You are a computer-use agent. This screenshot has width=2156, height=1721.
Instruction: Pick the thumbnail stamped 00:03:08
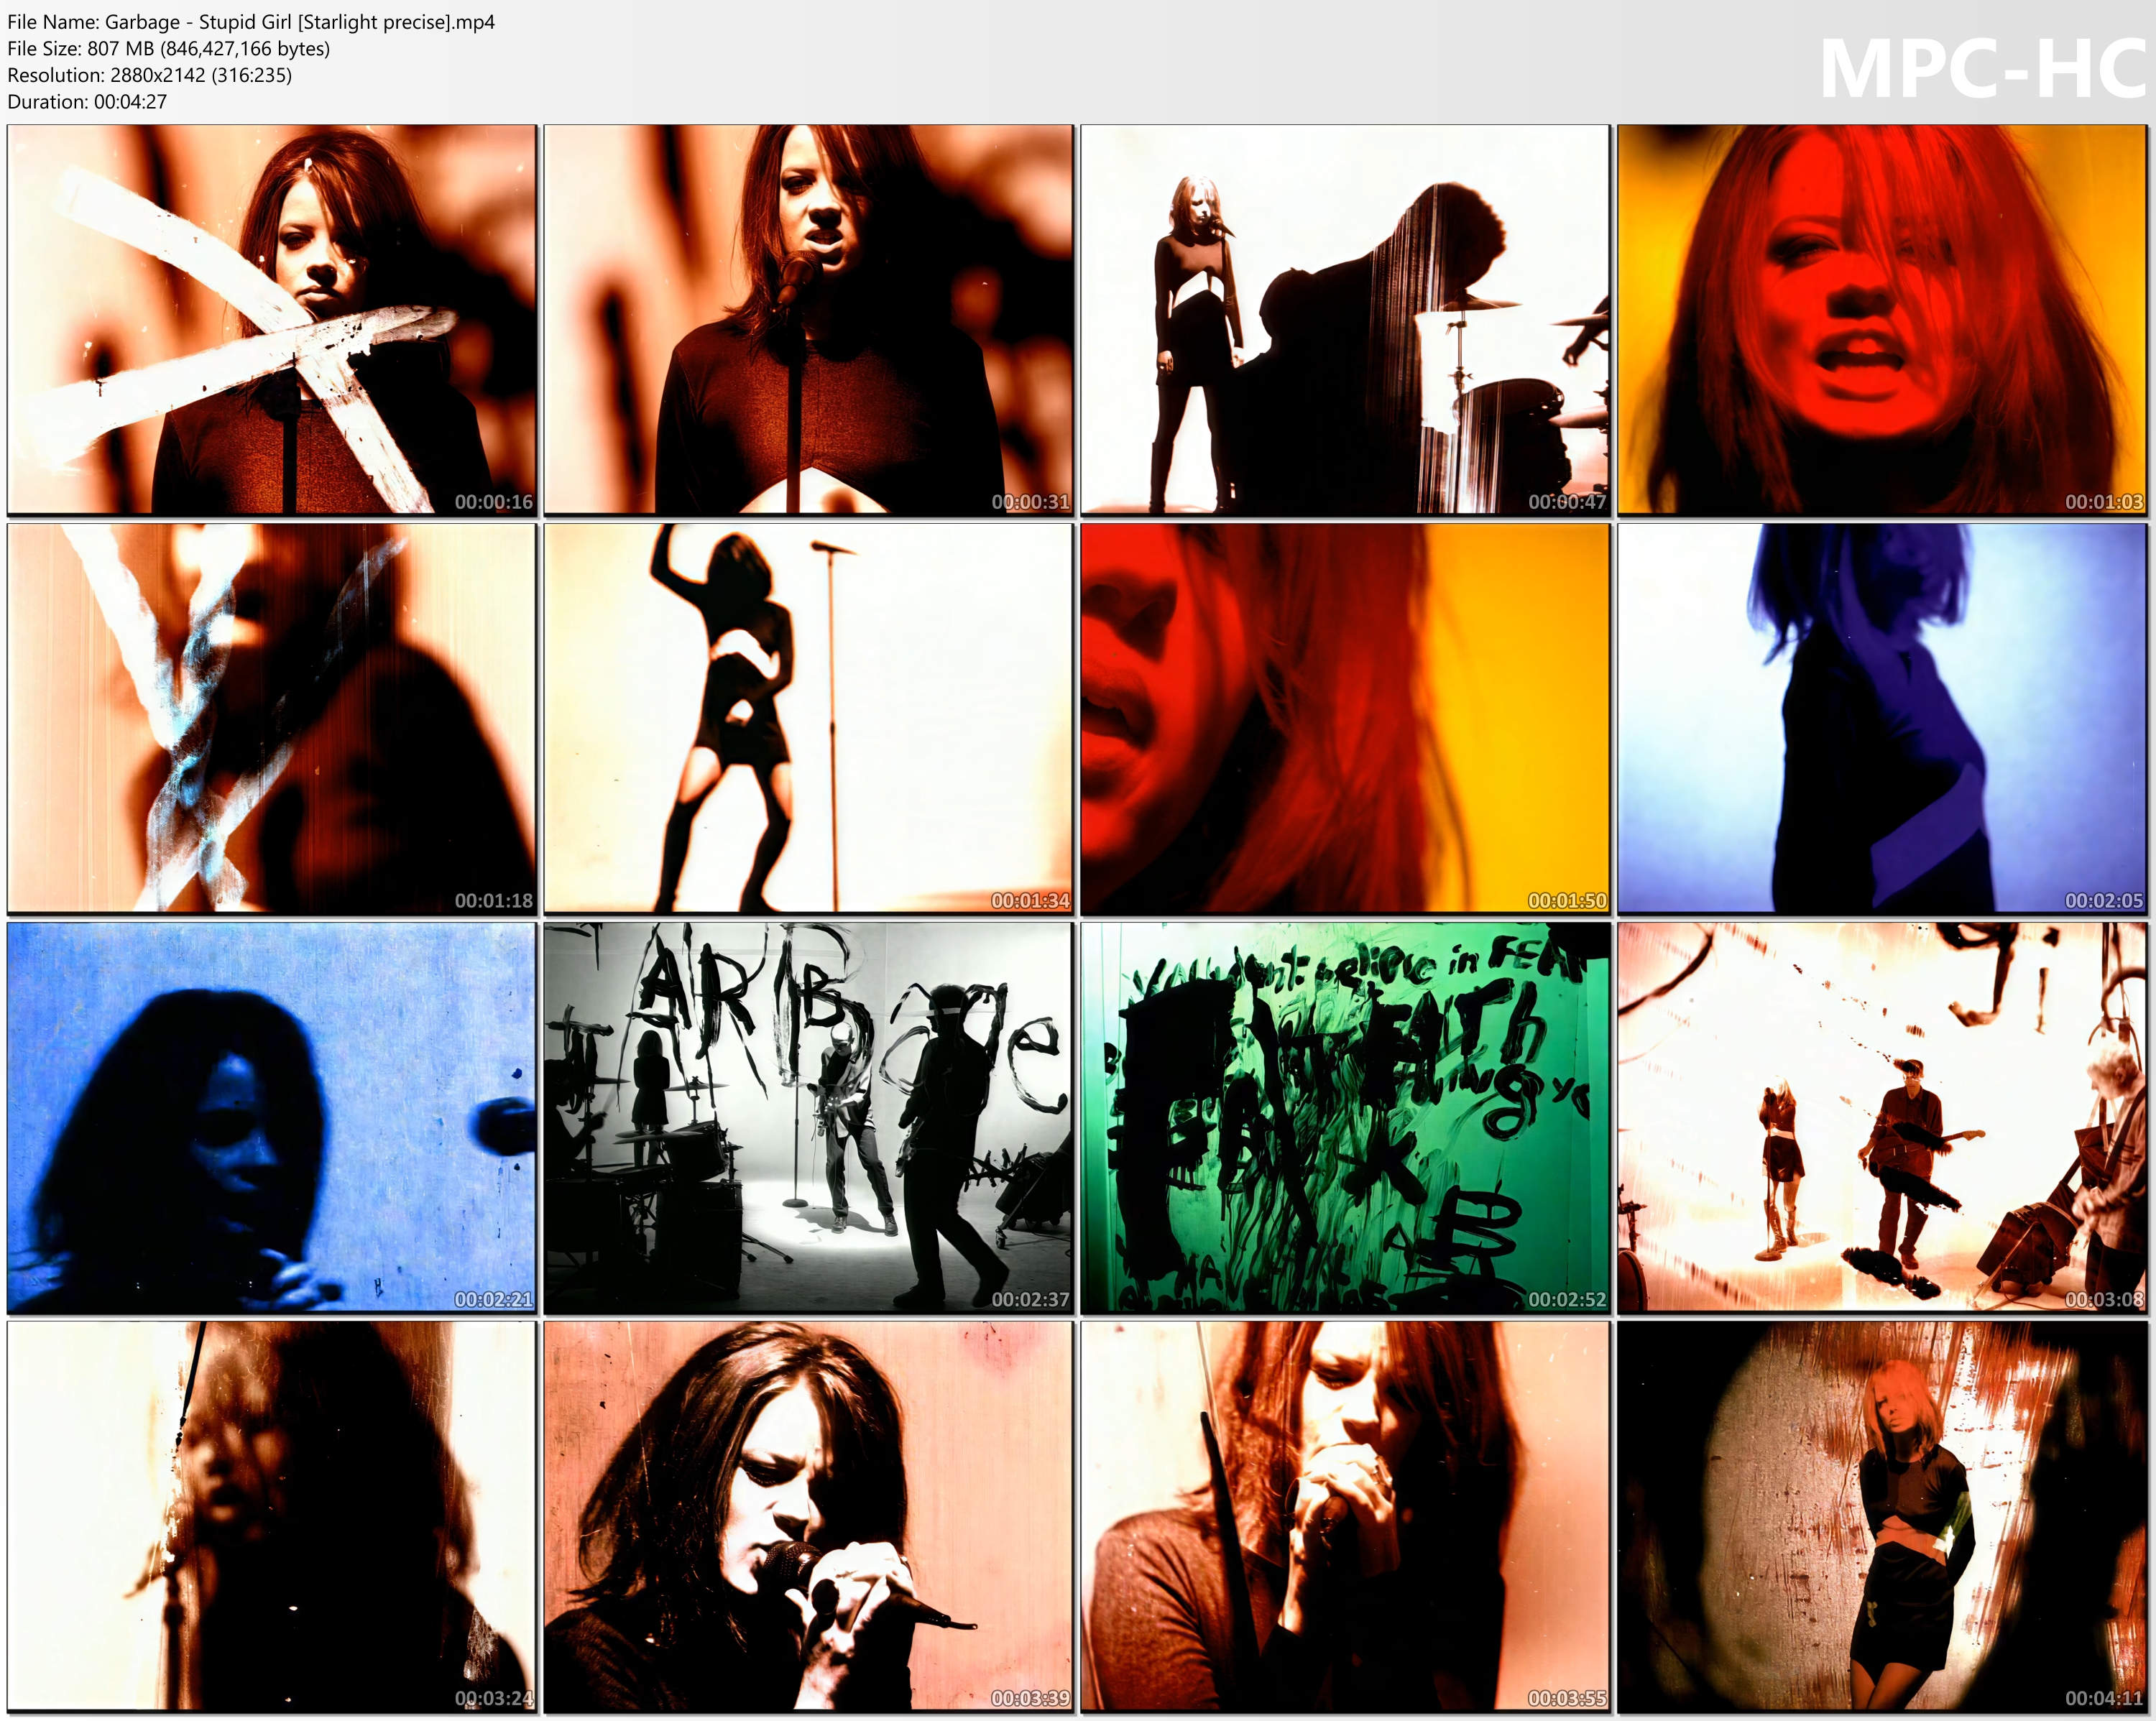click(x=1882, y=1117)
